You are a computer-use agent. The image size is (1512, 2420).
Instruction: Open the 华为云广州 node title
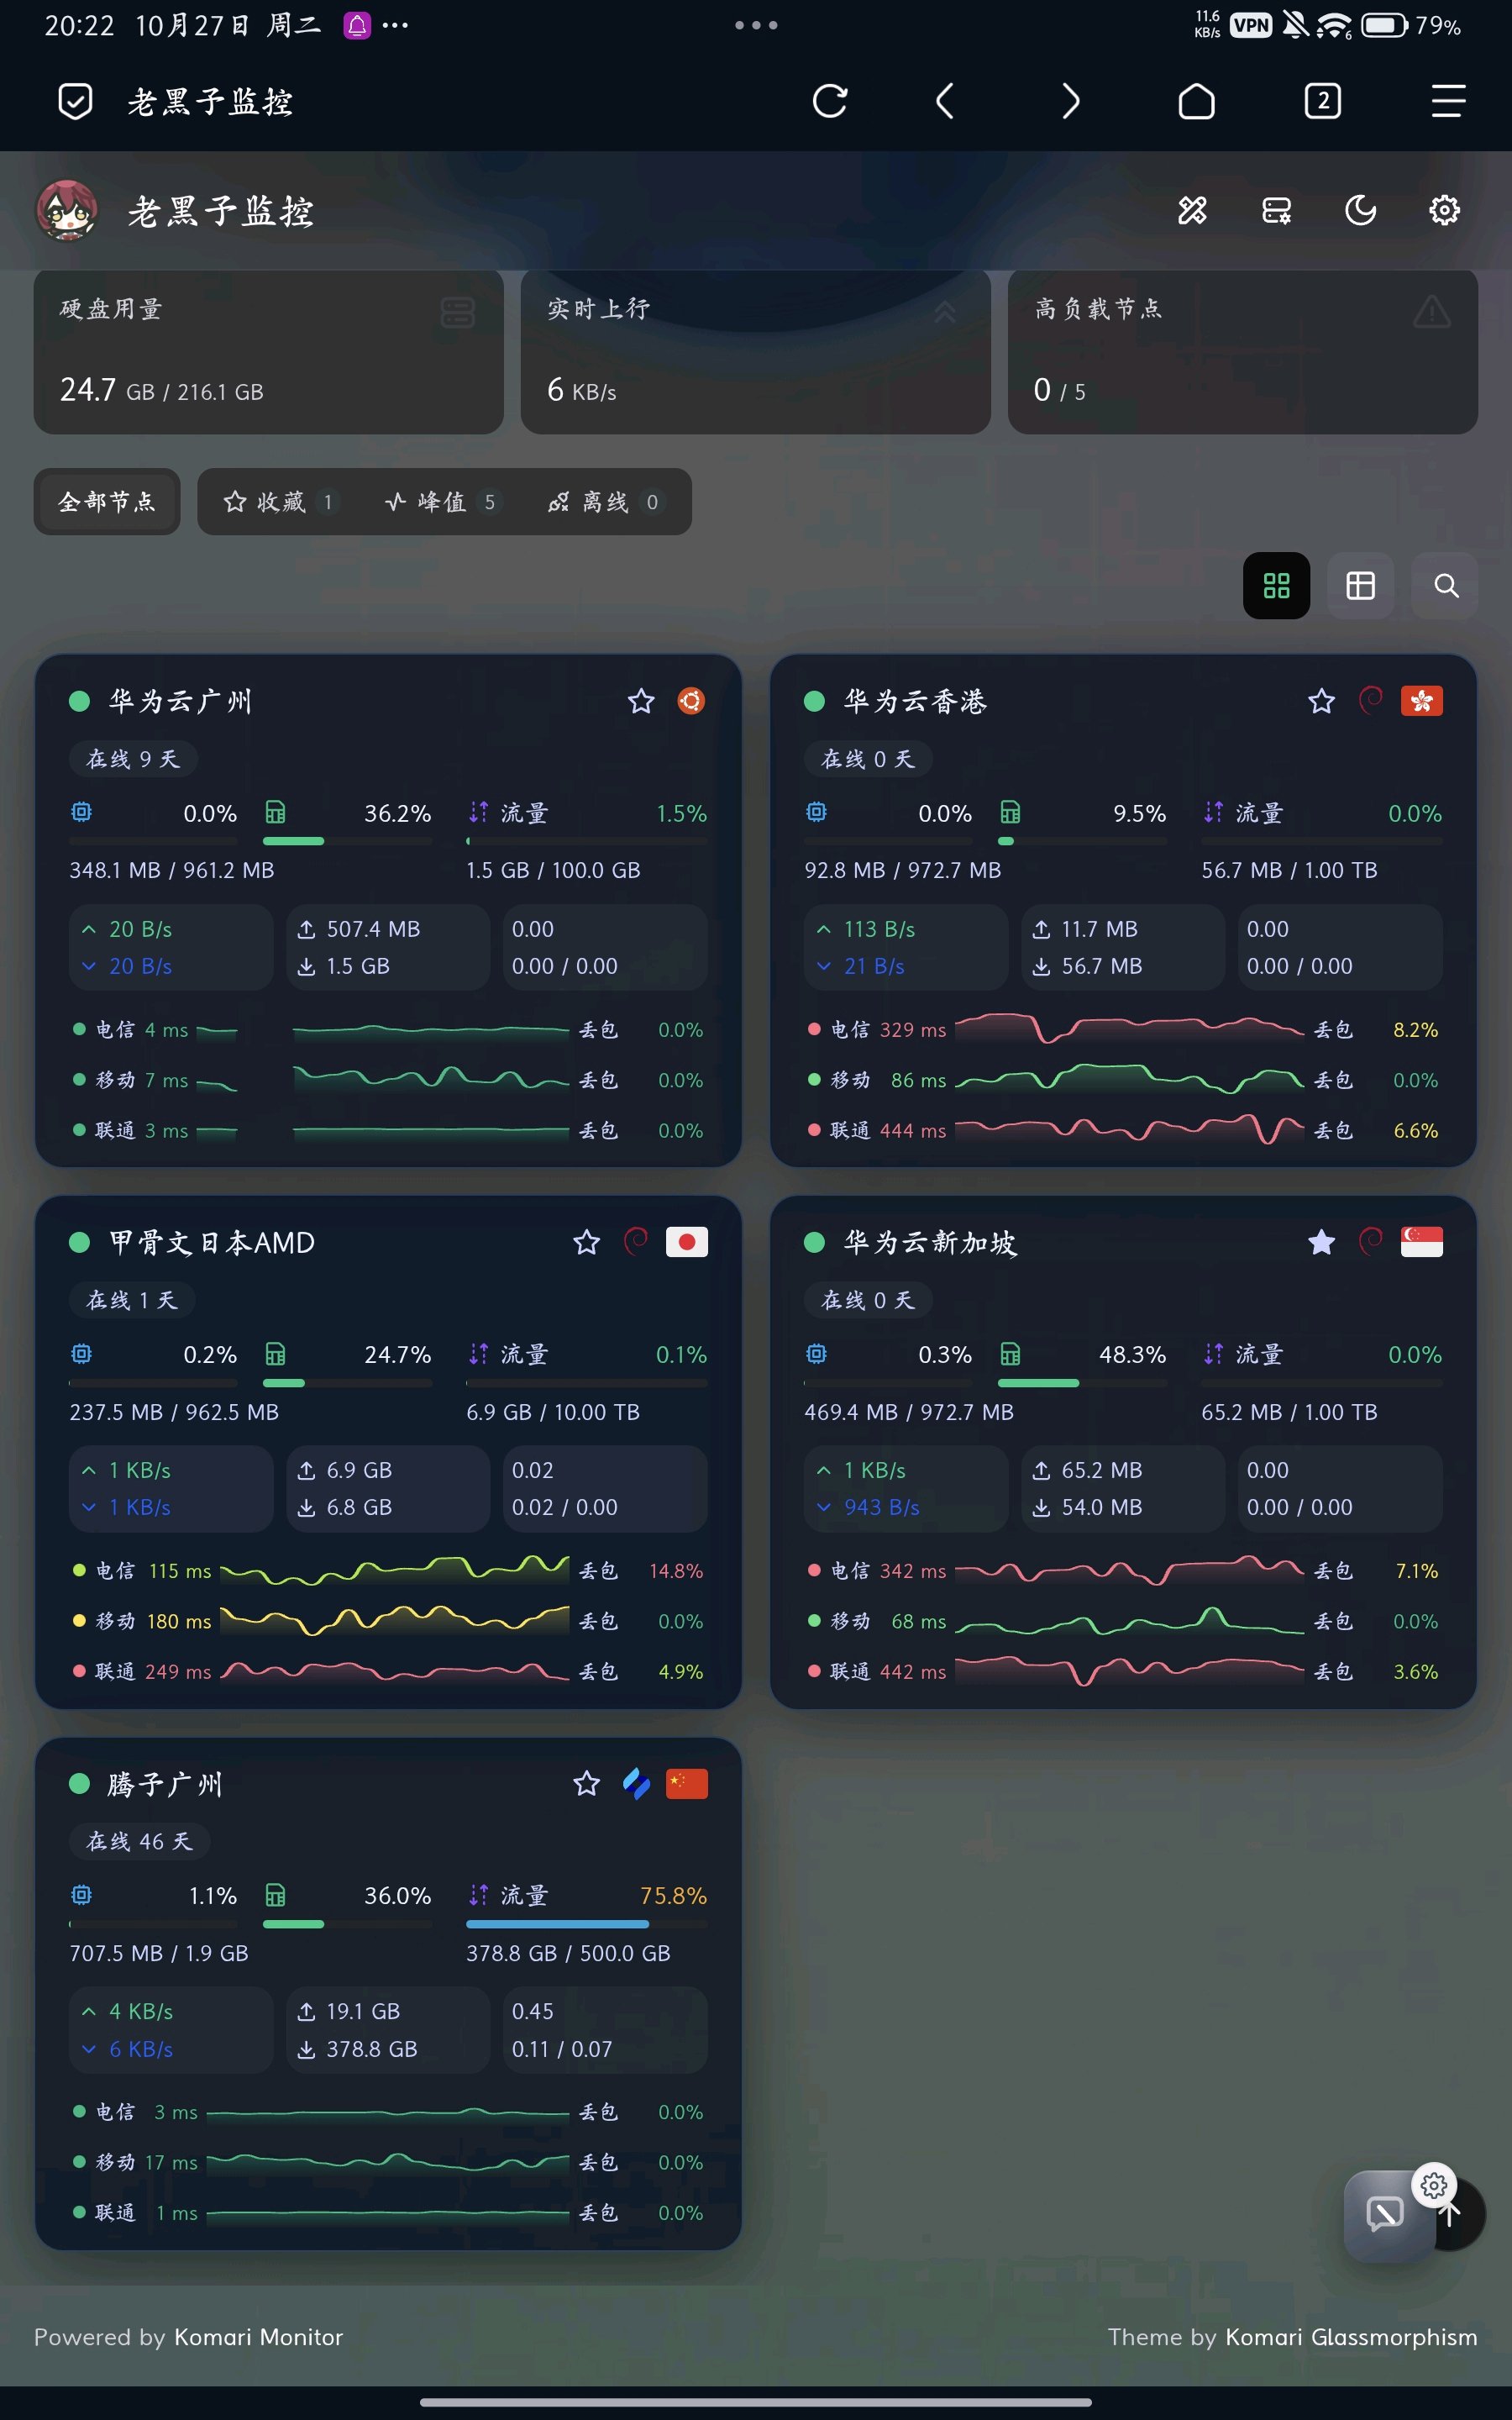coord(180,701)
